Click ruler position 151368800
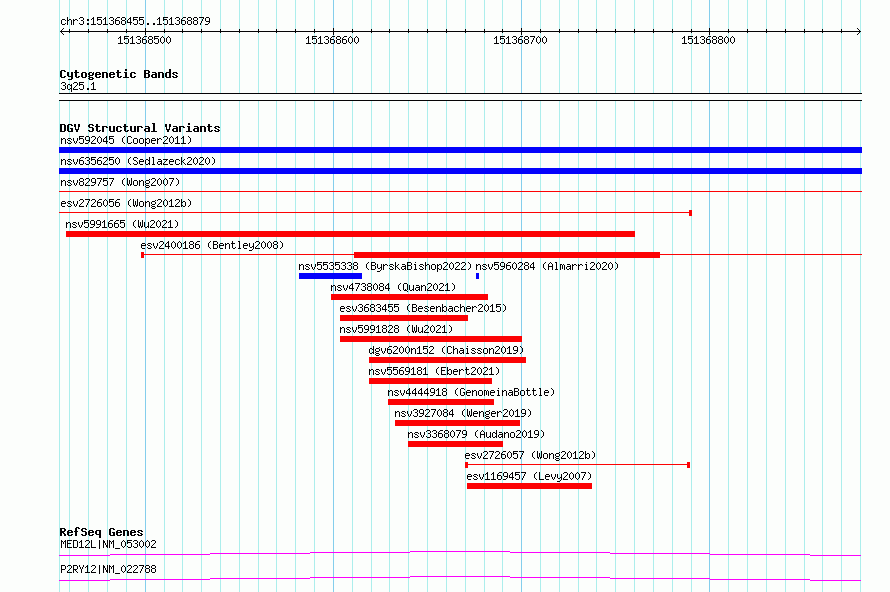This screenshot has height=592, width=890. pos(708,40)
